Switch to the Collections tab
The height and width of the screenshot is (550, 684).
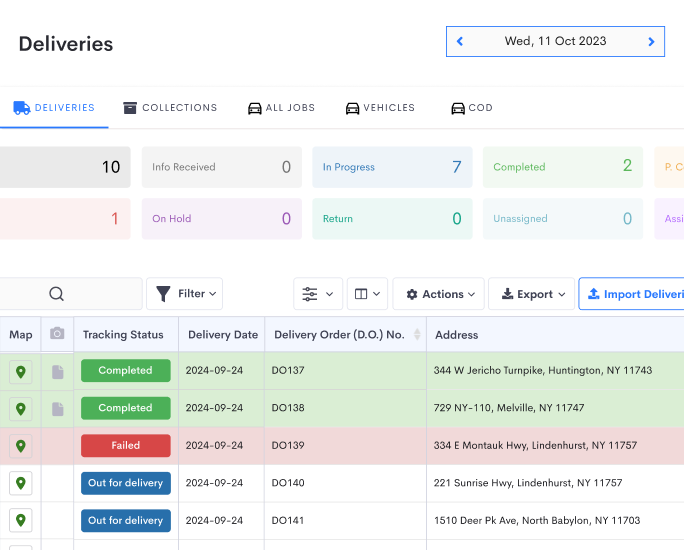(170, 108)
